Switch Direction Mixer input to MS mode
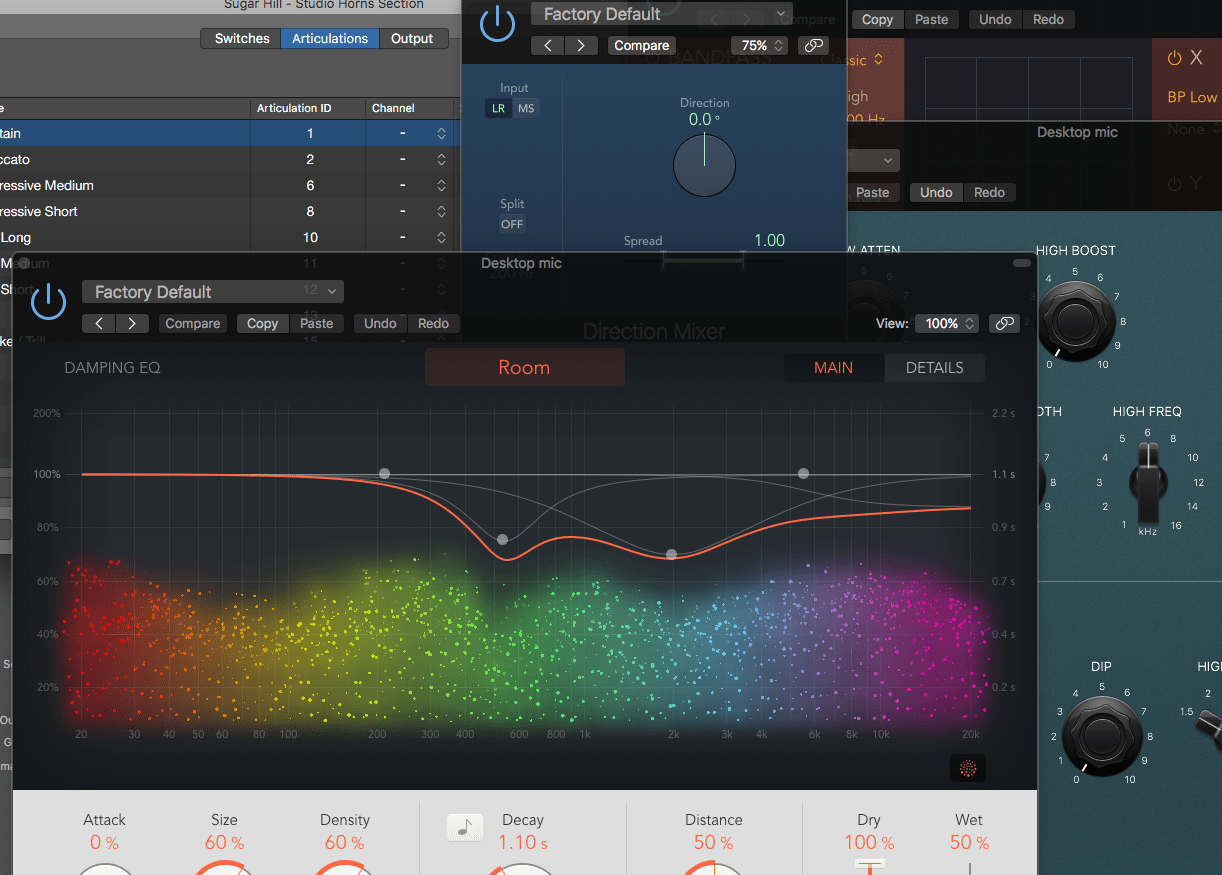The height and width of the screenshot is (875, 1222). click(527, 108)
